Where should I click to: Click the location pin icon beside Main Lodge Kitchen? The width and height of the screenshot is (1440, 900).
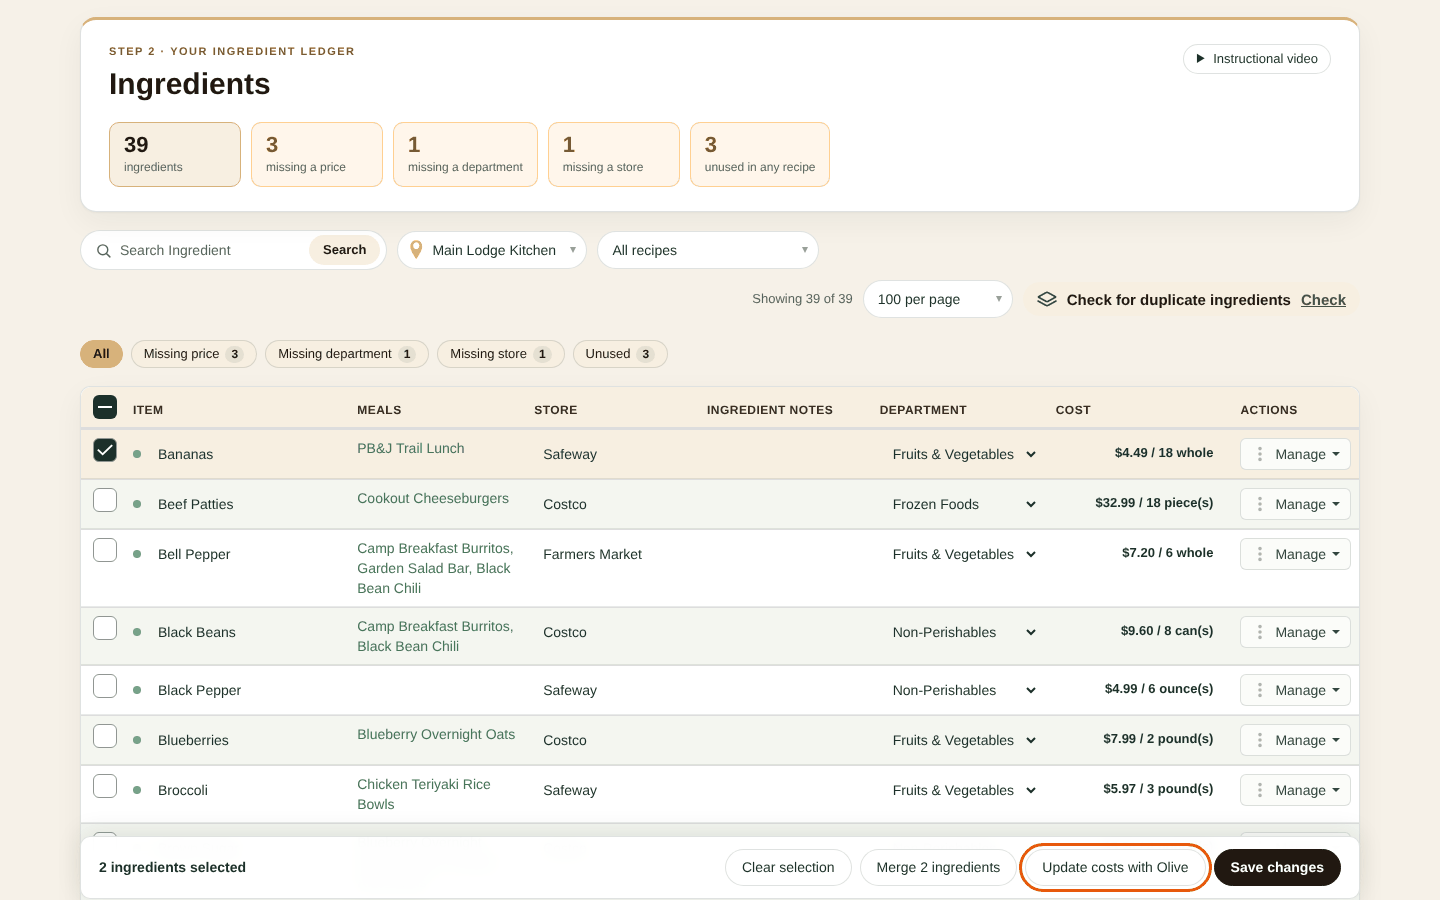click(416, 250)
